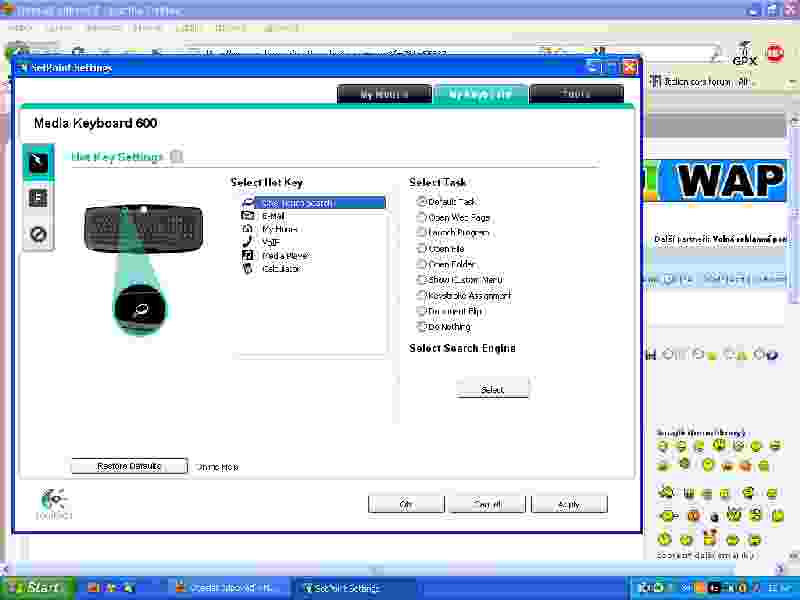Open the Hot Key Settings sidebar icon
Image resolution: width=800 pixels, height=600 pixels.
(x=38, y=162)
